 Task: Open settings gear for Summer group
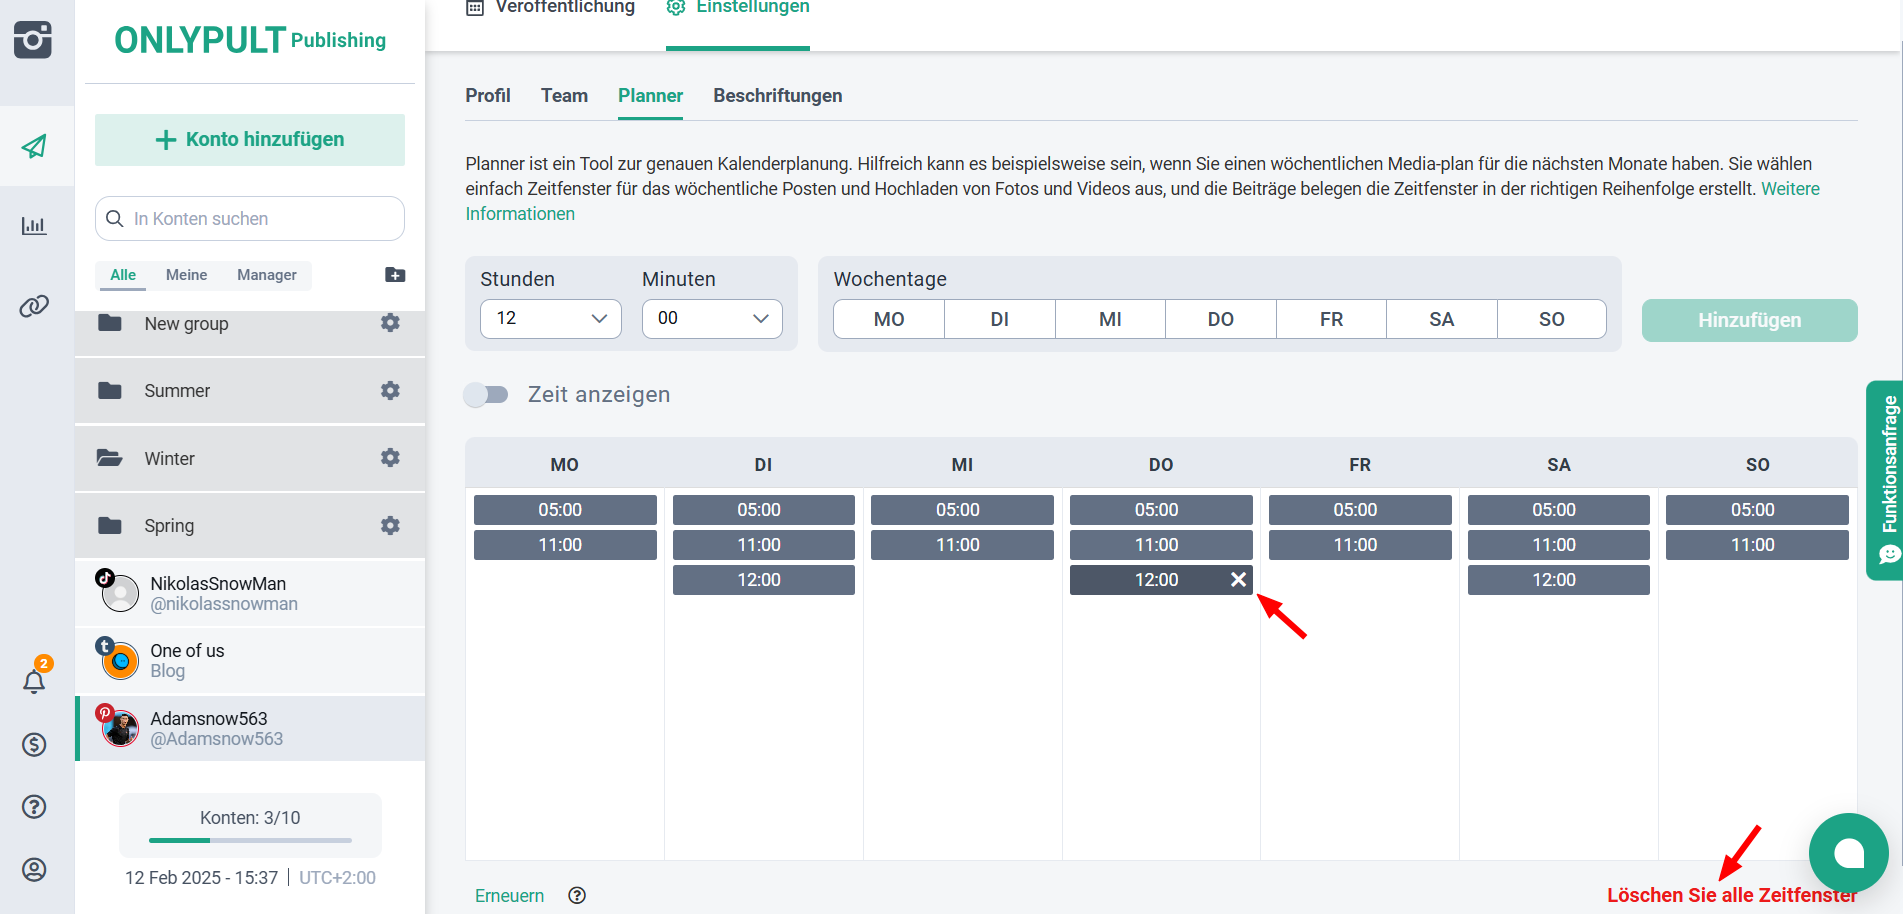[x=390, y=391]
